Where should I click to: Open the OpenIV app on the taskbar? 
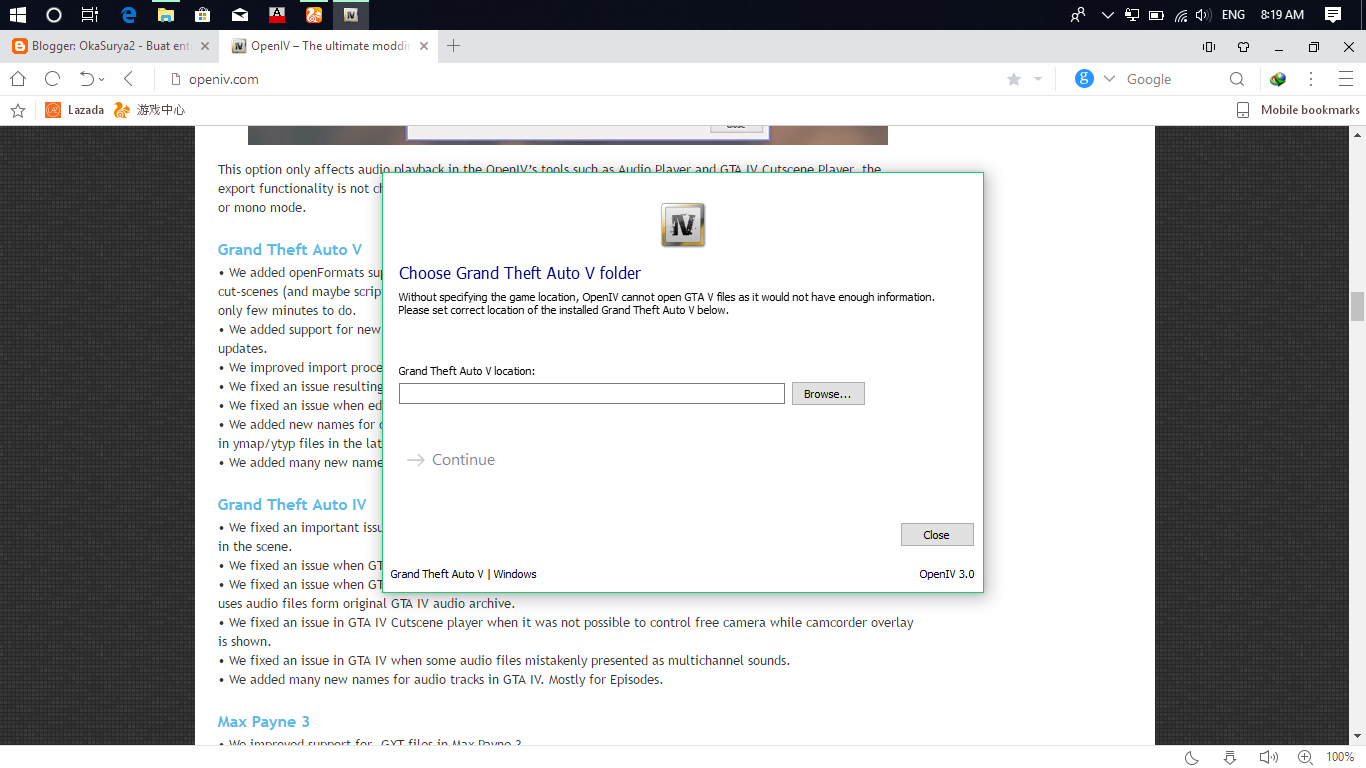click(352, 15)
